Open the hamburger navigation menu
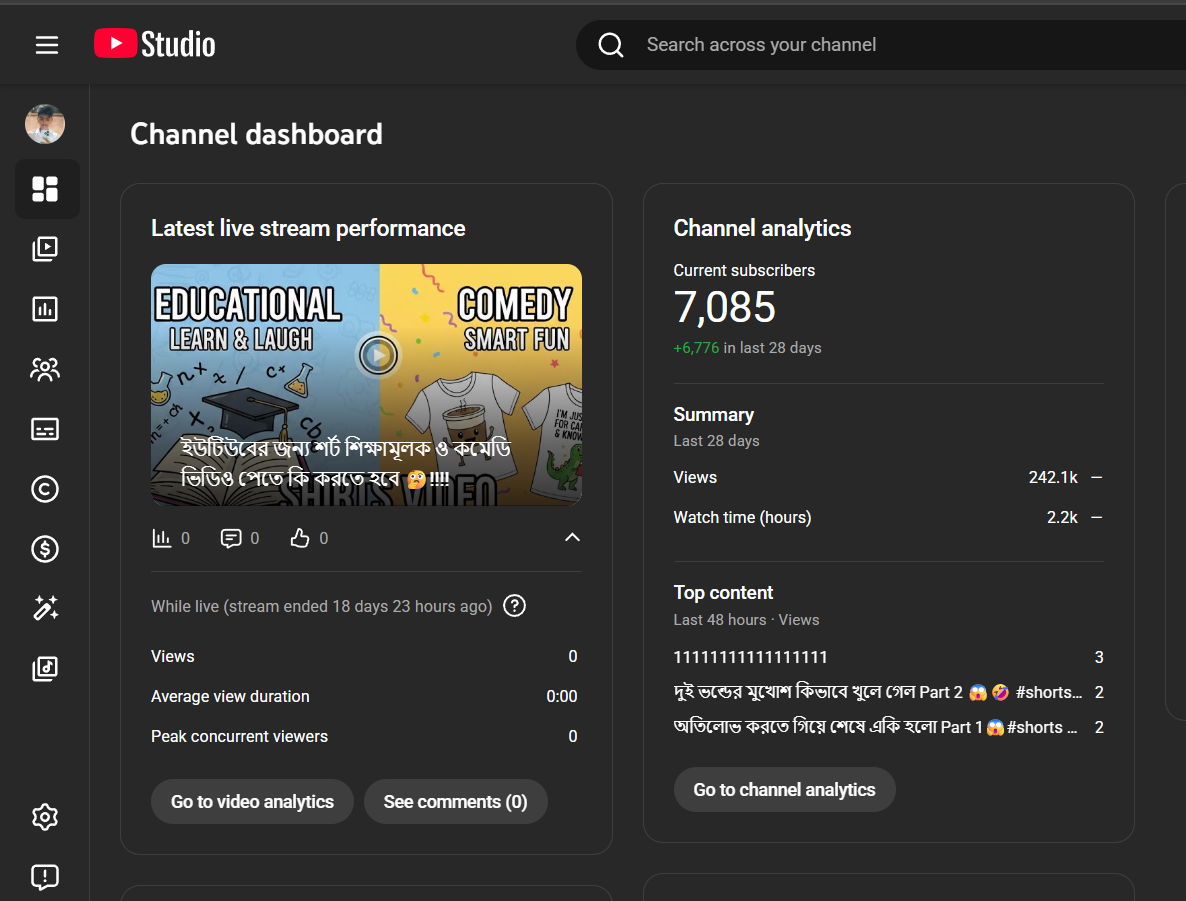This screenshot has height=901, width=1186. [47, 45]
